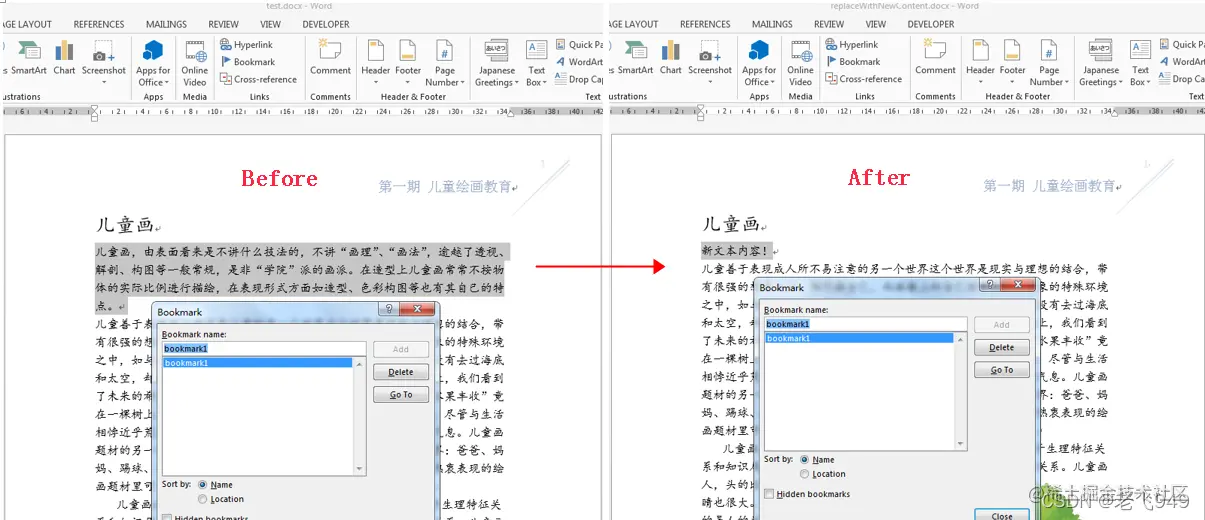Close the right Bookmark dialog with its red X
The width and height of the screenshot is (1205, 520).
tap(1017, 286)
